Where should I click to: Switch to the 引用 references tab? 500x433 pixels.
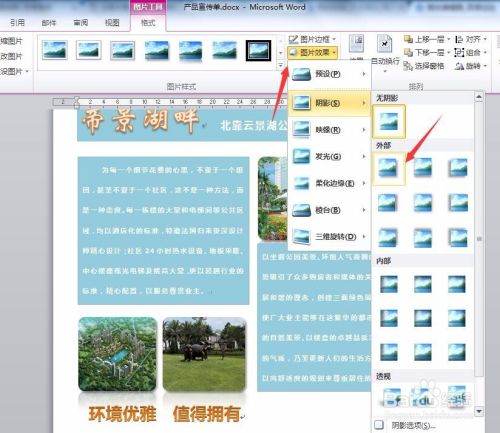(17, 23)
